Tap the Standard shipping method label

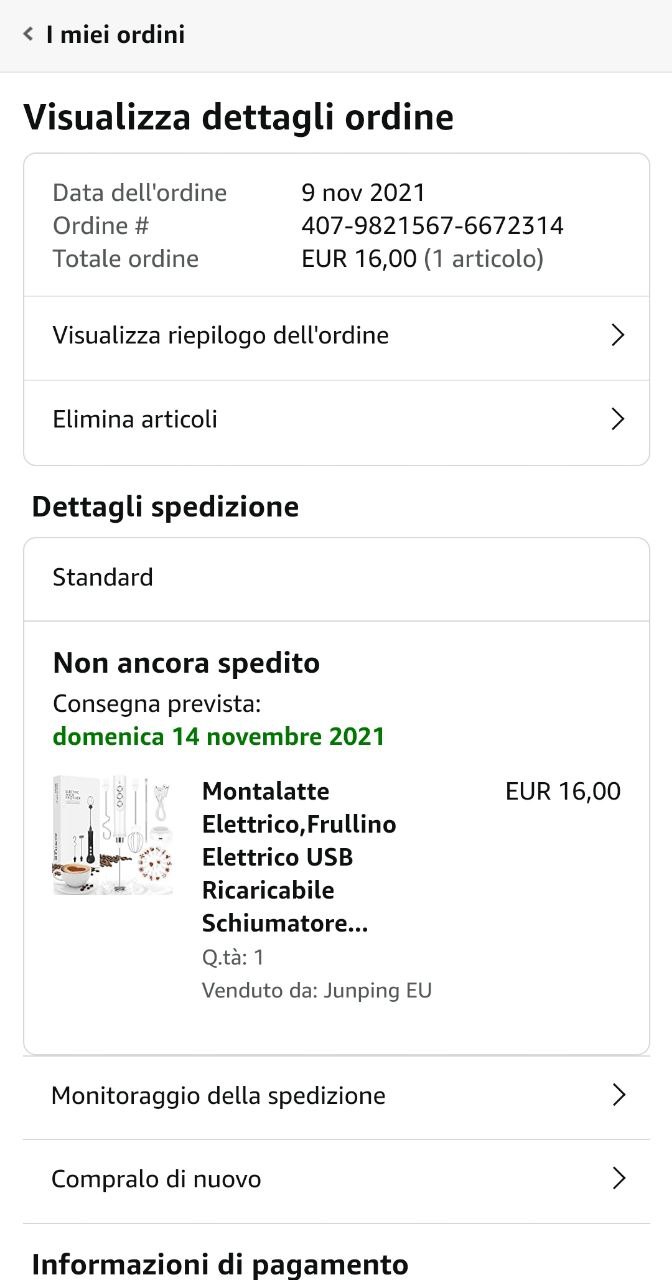pyautogui.click(x=103, y=577)
